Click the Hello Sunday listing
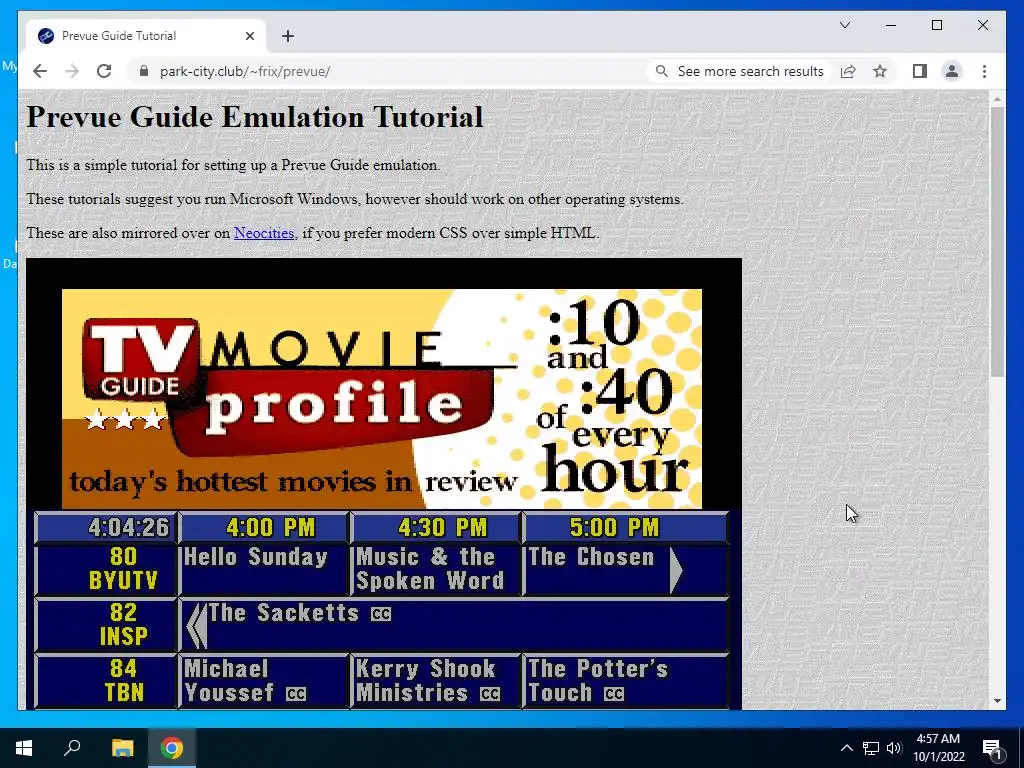Image resolution: width=1024 pixels, height=768 pixels. (x=264, y=569)
